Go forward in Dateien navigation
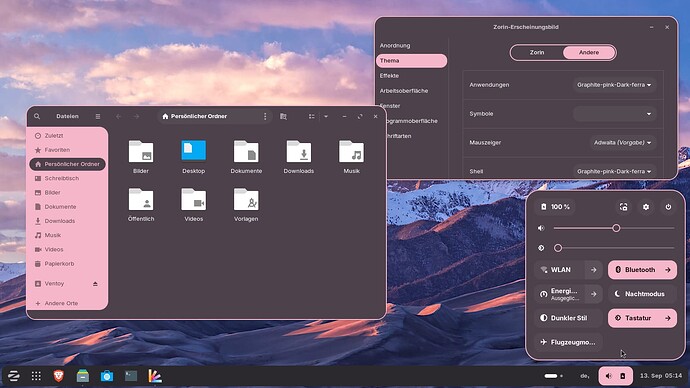 tap(136, 116)
